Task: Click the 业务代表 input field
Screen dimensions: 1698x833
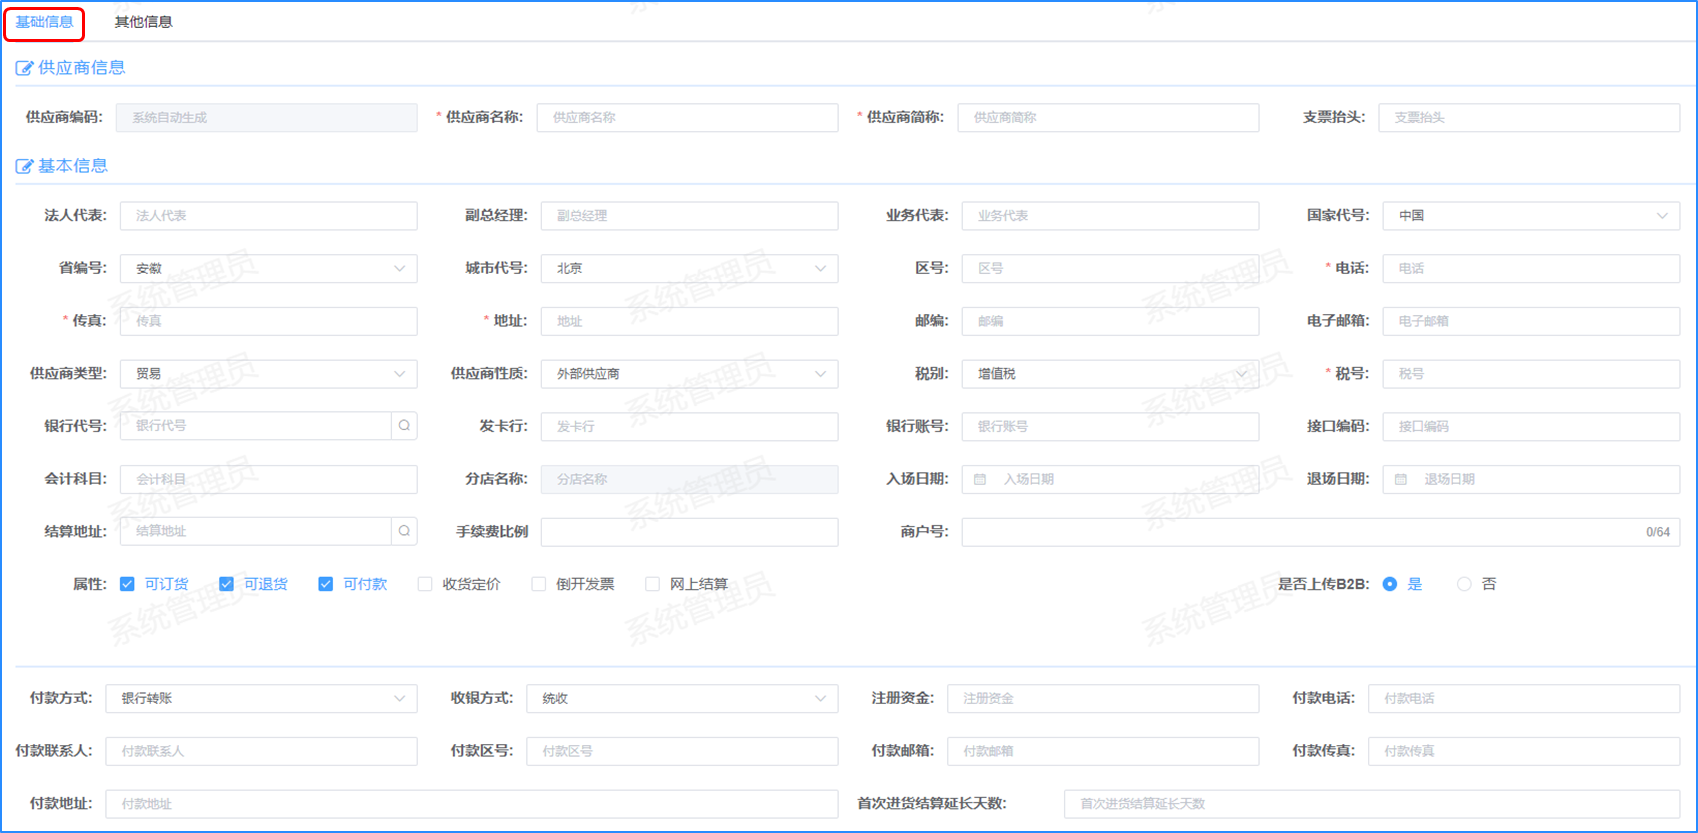Action: click(1110, 216)
